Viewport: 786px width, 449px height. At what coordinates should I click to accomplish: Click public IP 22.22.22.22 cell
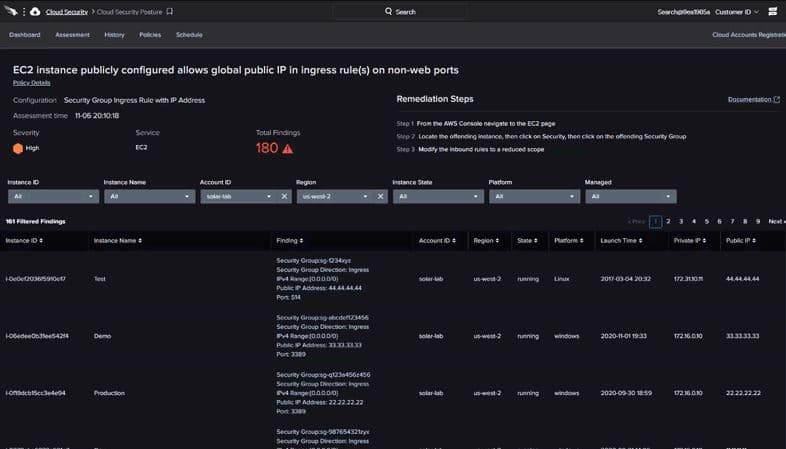click(743, 393)
